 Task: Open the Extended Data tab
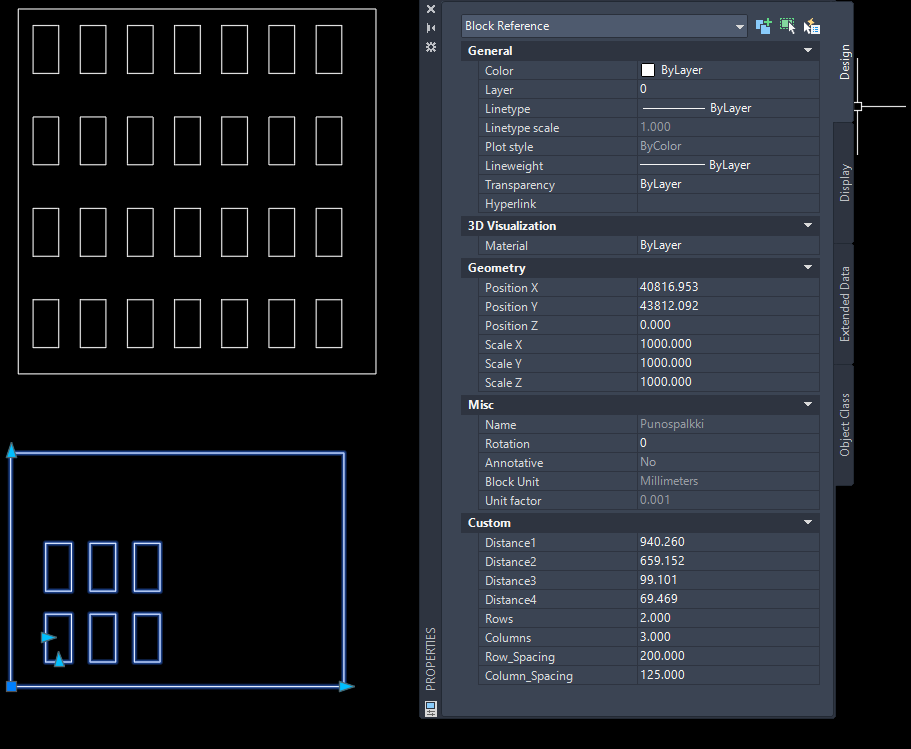(844, 304)
